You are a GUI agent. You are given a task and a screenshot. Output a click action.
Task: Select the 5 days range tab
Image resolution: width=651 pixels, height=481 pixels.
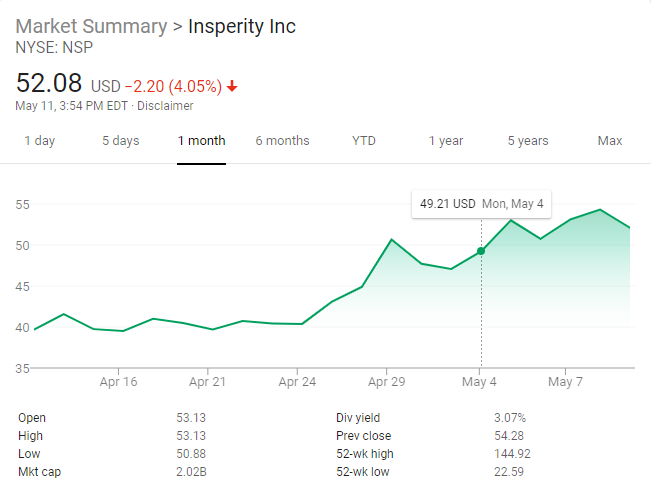click(x=120, y=141)
